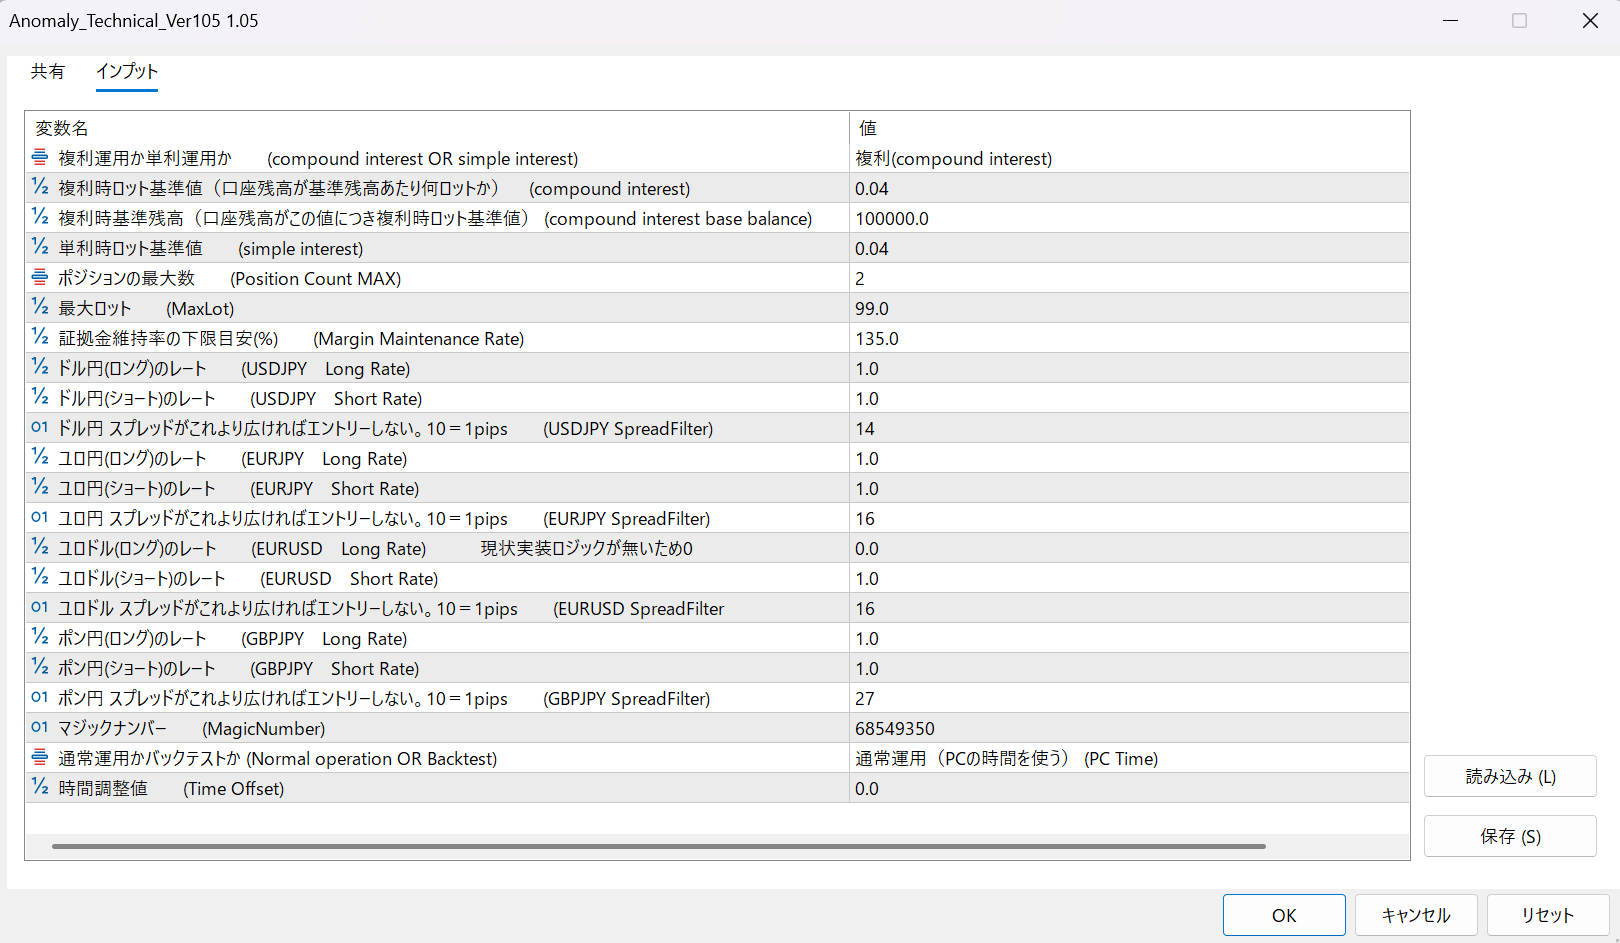Click the リセット button
This screenshot has width=1620, height=943.
(1547, 915)
